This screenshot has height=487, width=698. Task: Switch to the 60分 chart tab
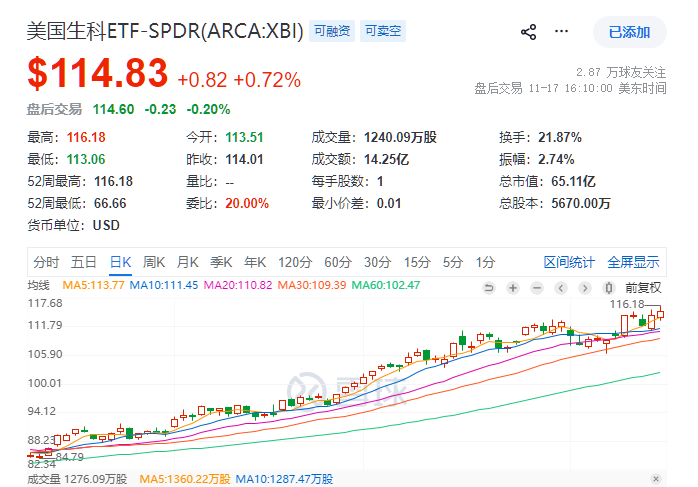click(338, 262)
